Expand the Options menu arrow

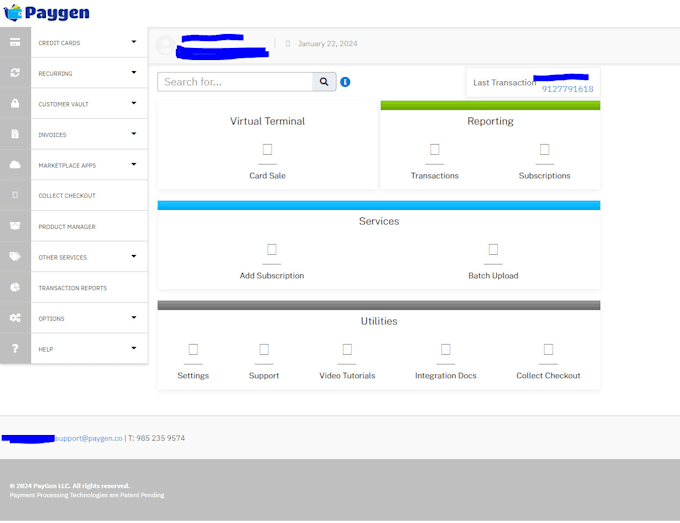134,317
